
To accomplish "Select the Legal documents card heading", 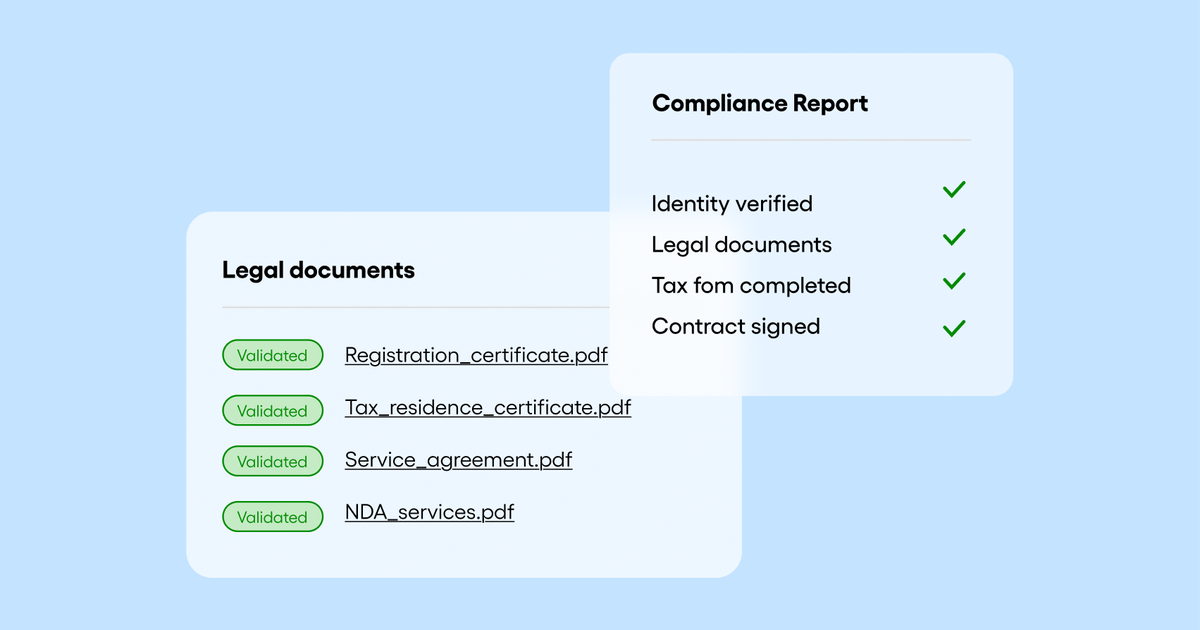I will (318, 270).
